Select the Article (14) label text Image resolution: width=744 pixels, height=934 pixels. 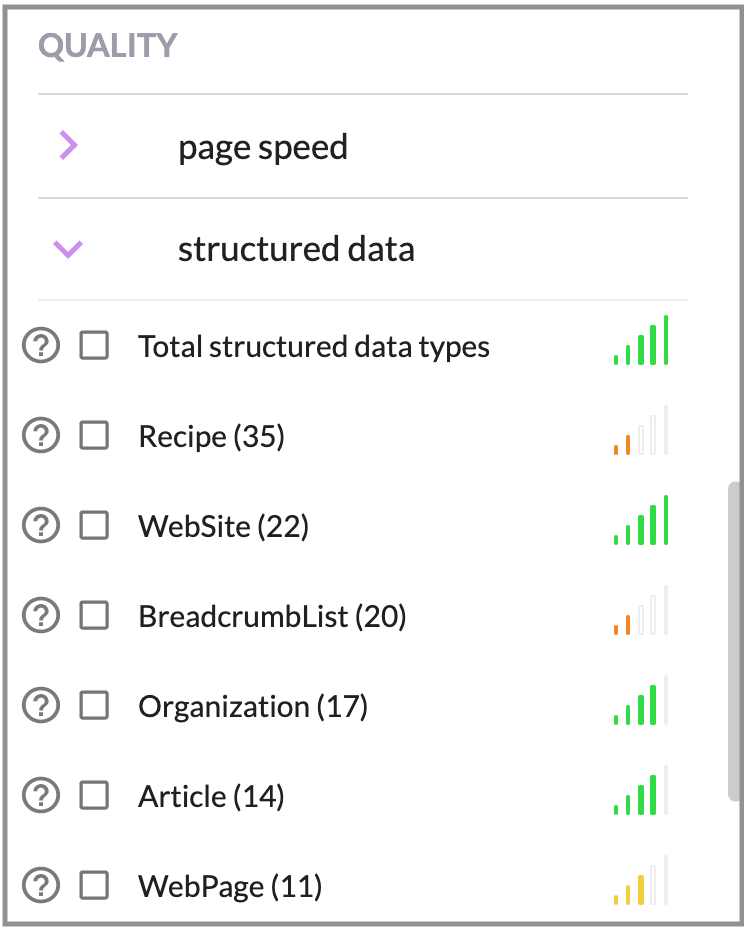coord(211,797)
